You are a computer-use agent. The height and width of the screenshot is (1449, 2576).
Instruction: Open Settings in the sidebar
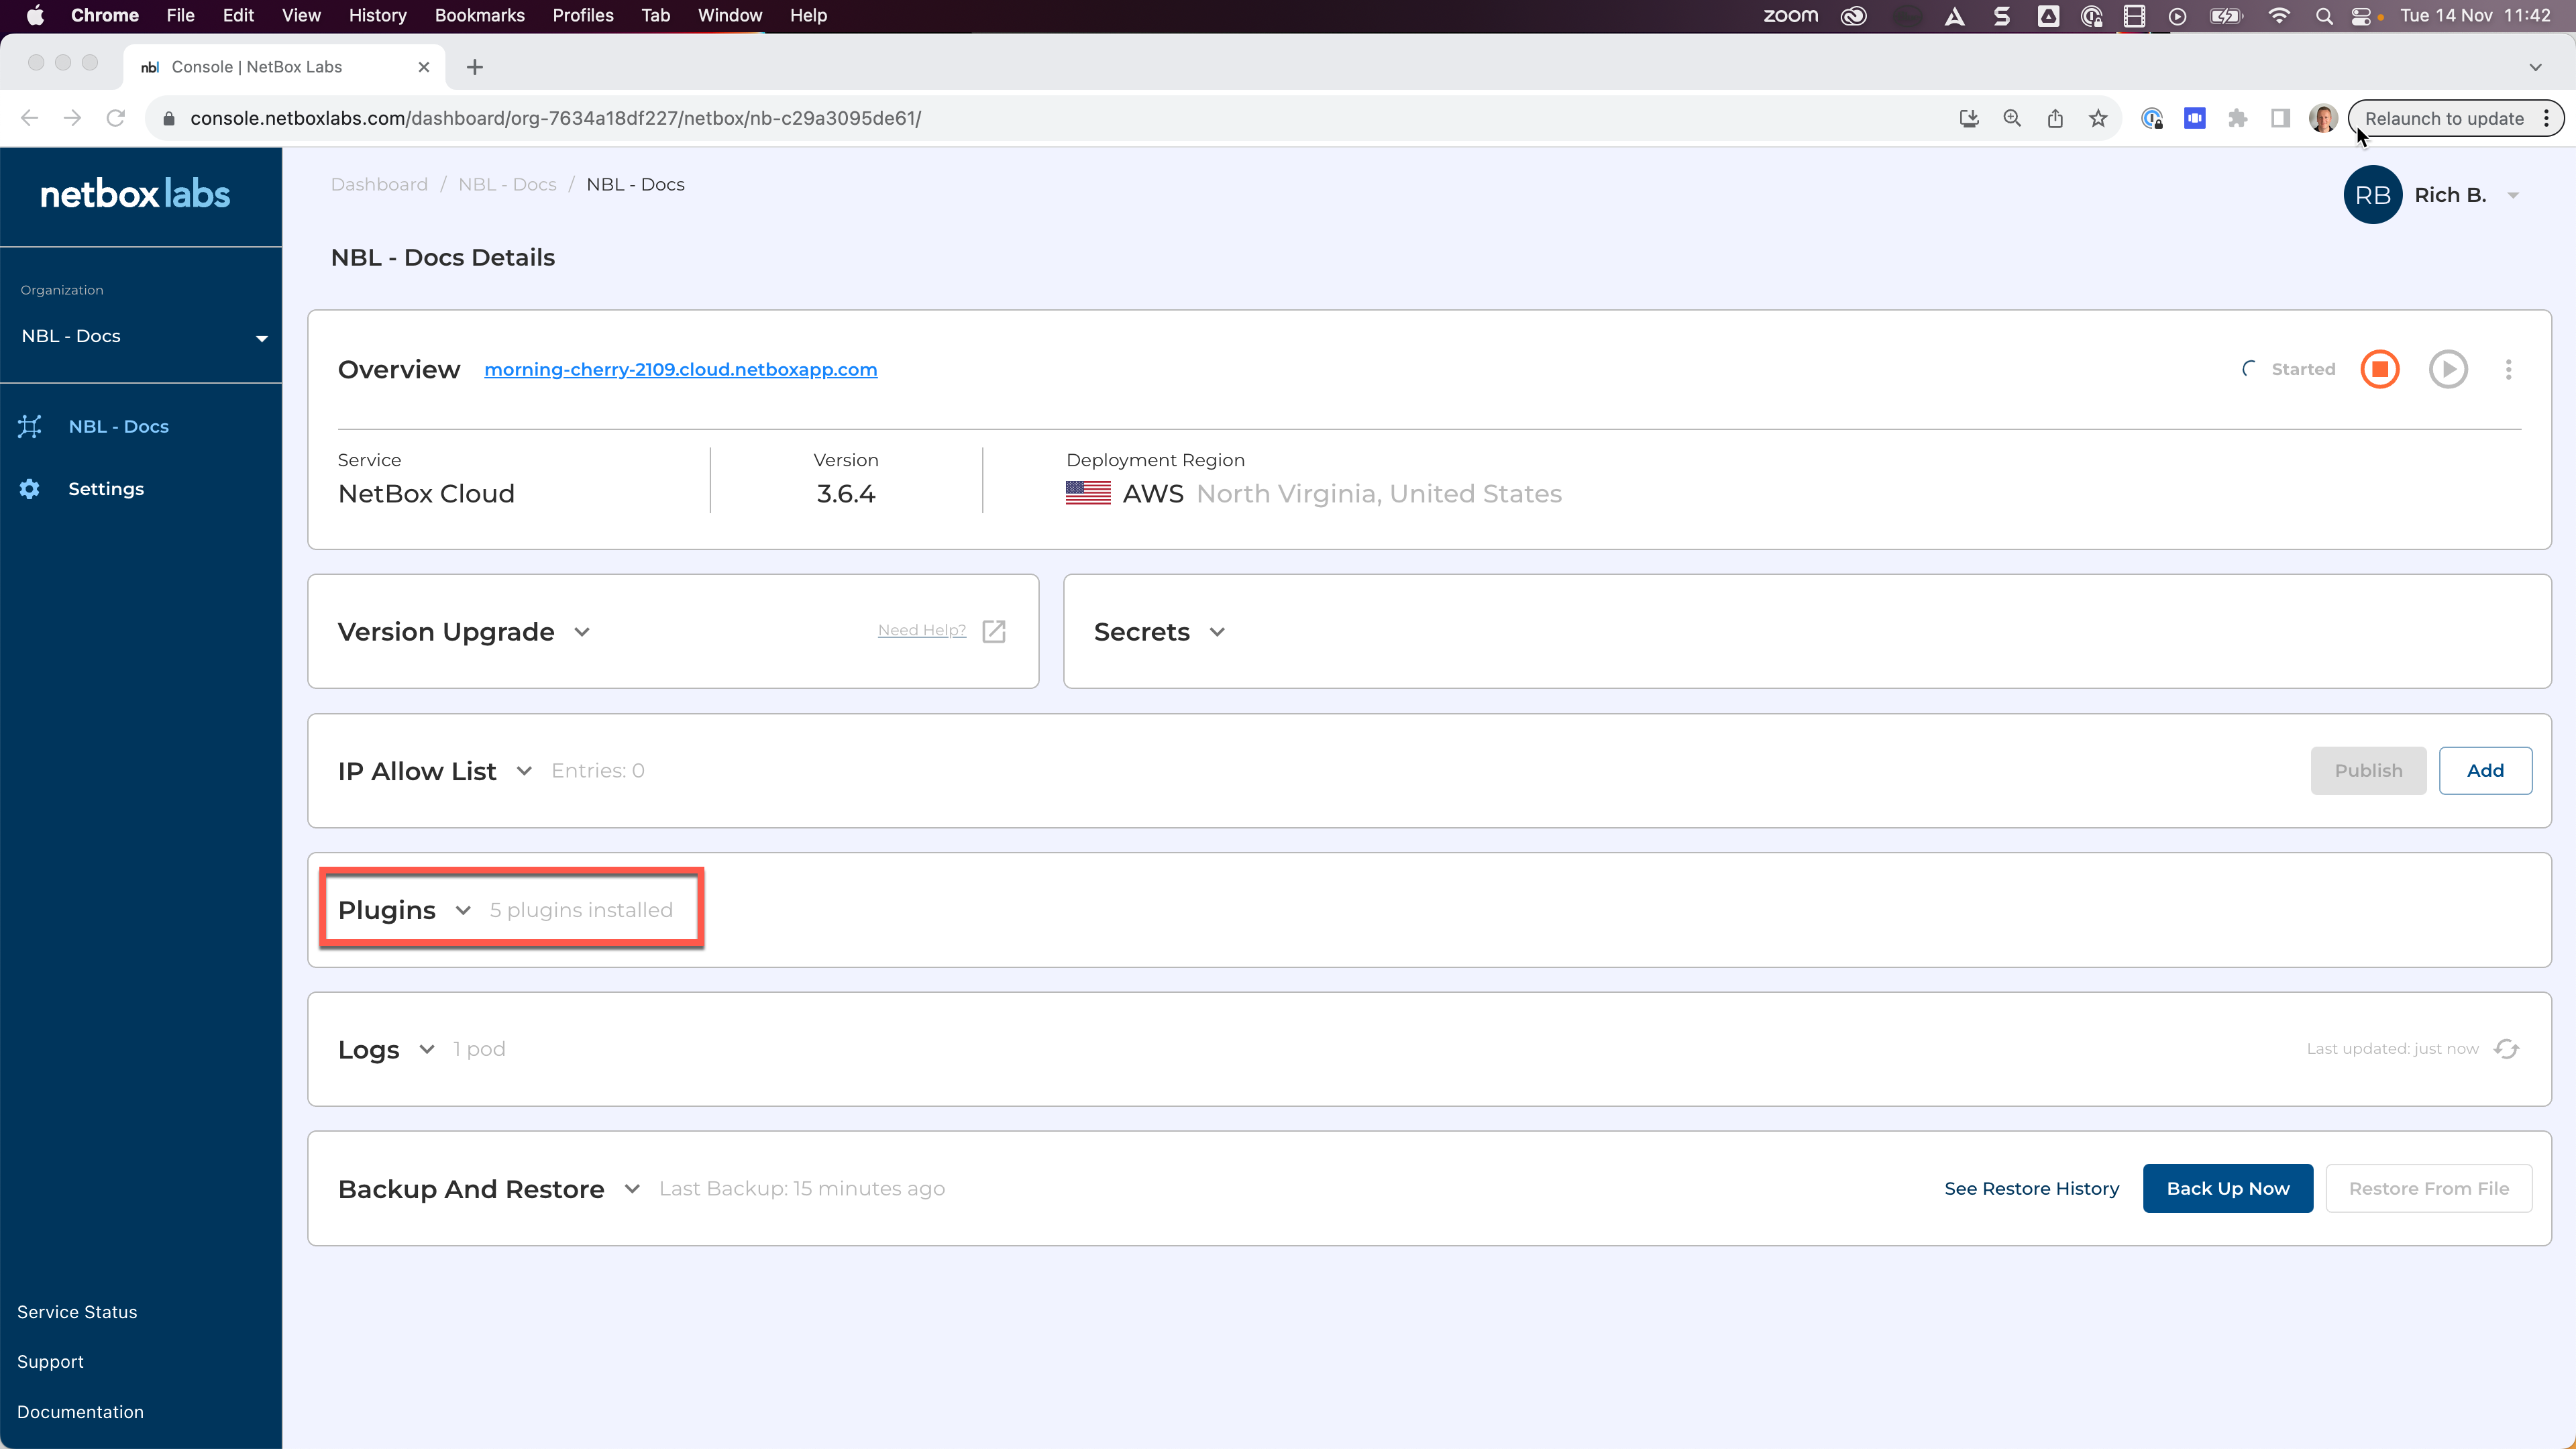click(x=106, y=488)
